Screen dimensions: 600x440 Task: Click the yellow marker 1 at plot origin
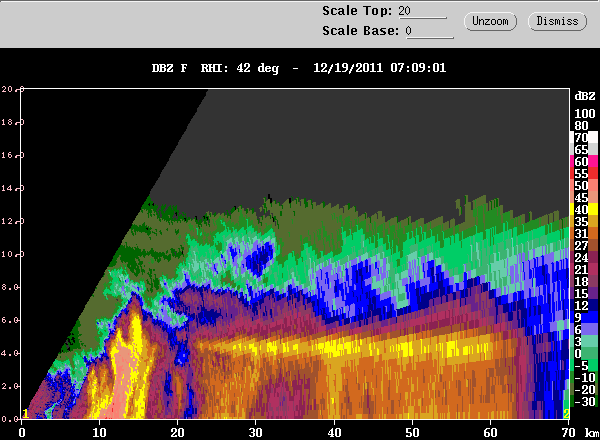coord(26,414)
